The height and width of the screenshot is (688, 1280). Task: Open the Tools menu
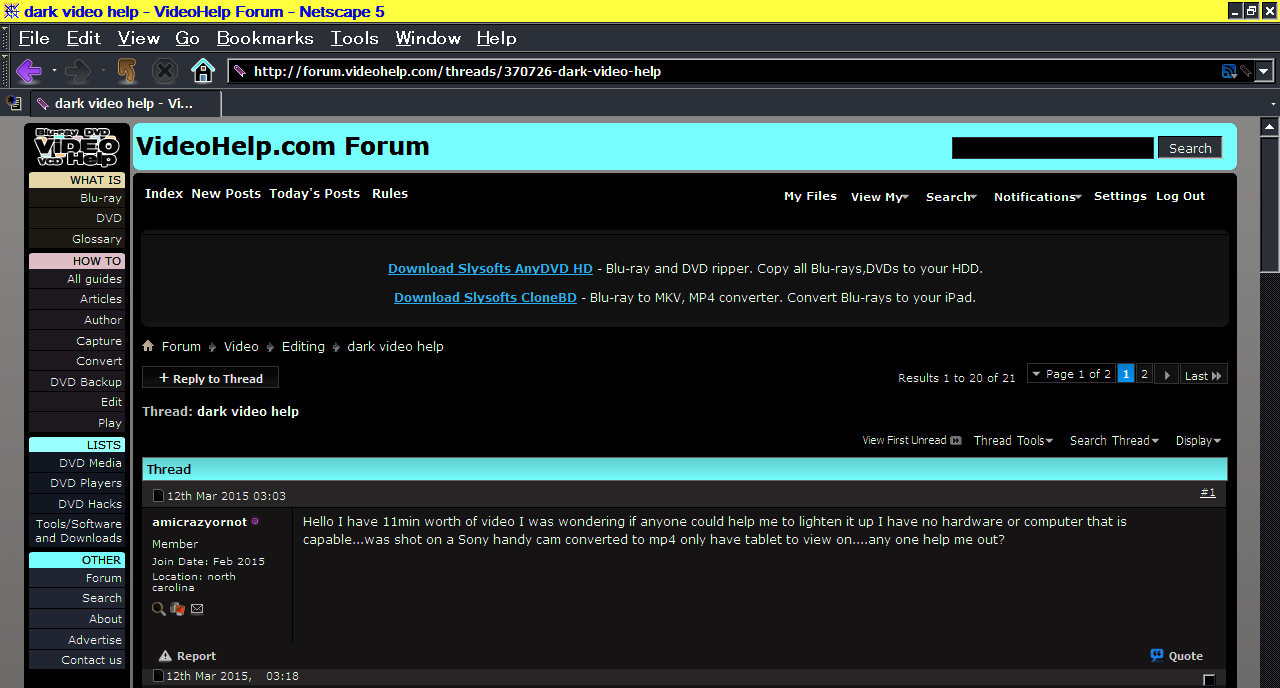point(355,38)
